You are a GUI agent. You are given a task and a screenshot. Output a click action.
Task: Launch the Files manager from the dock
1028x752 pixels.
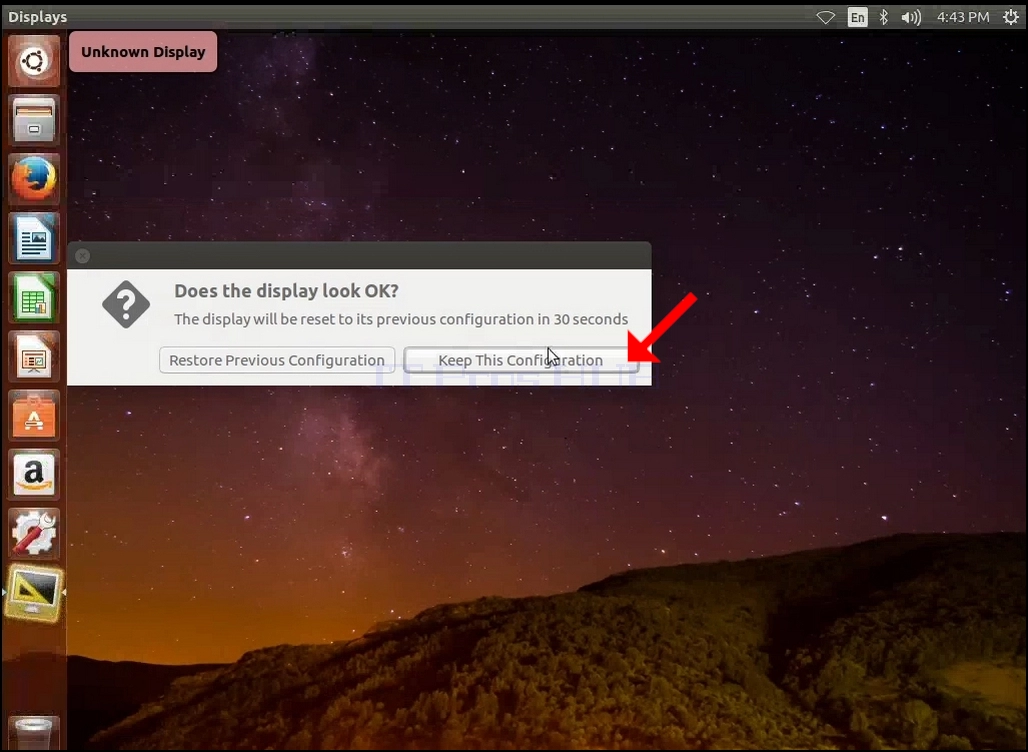(34, 120)
